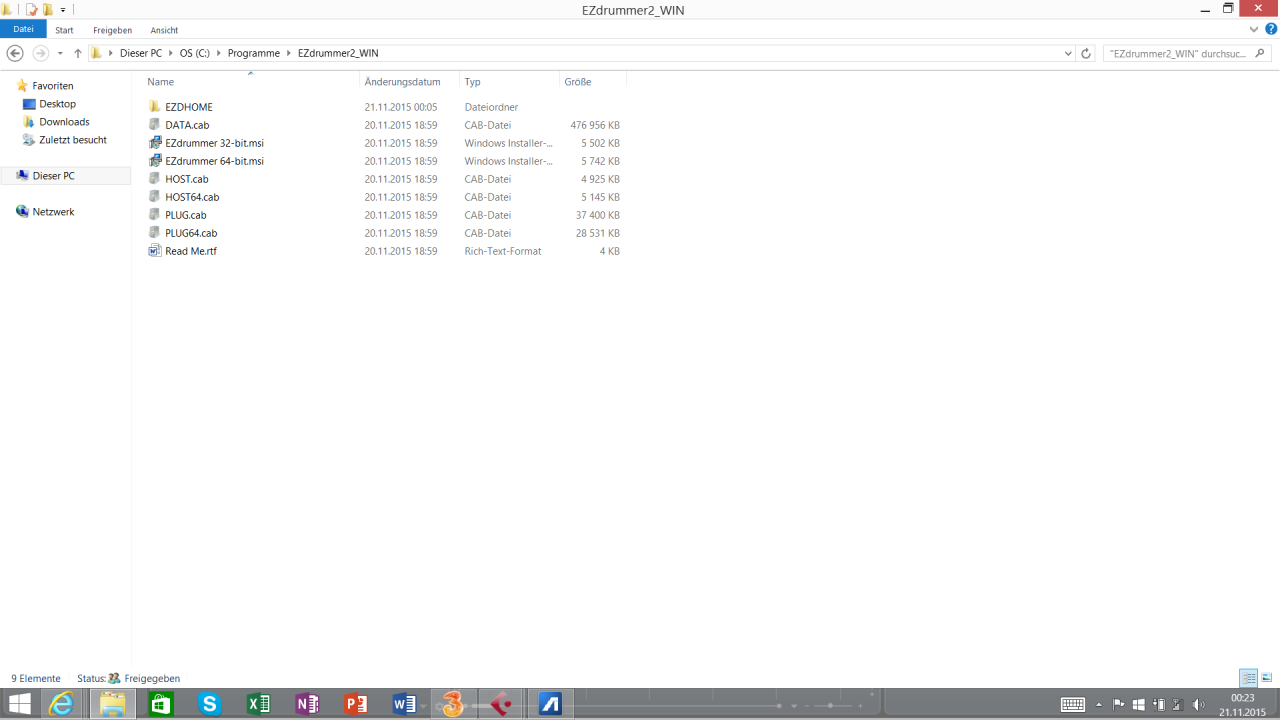Open PowerPoint from the taskbar

(356, 704)
